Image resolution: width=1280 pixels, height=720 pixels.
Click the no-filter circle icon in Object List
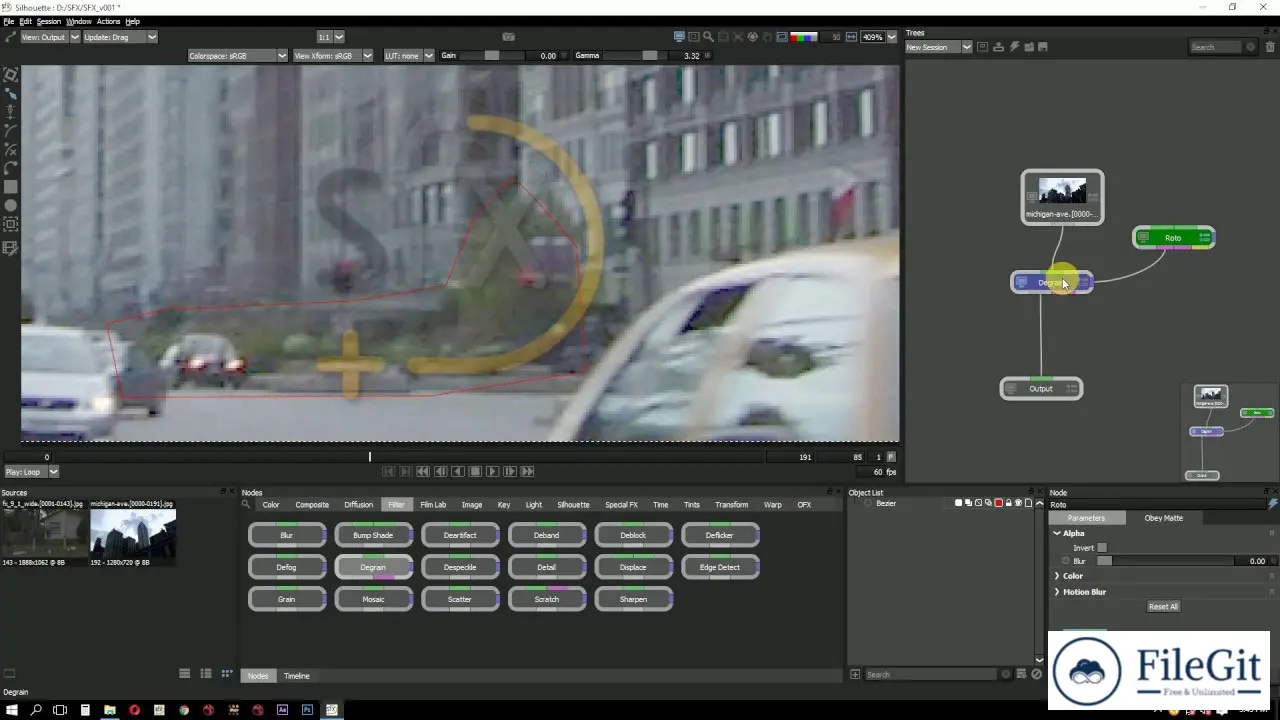click(x=1036, y=675)
